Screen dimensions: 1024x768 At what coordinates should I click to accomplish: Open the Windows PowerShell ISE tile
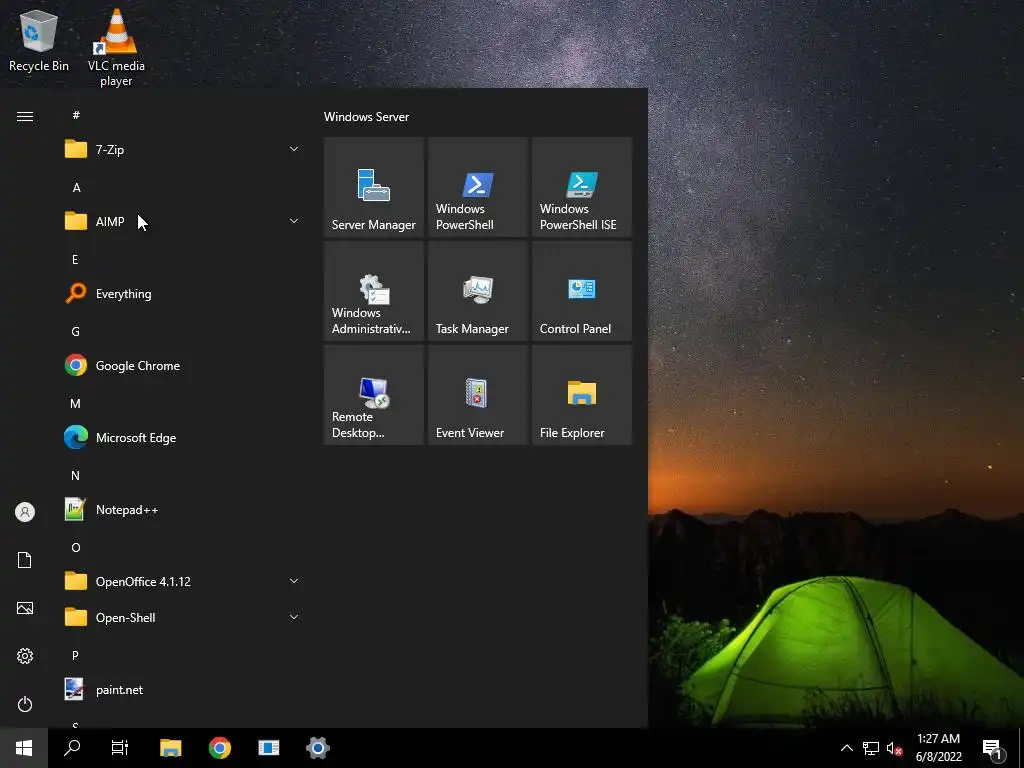tap(582, 187)
